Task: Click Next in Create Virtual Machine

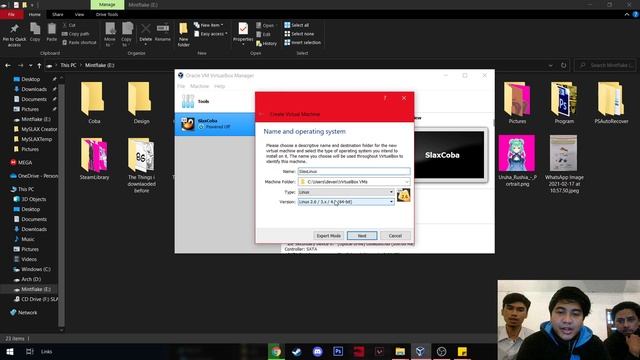Action: tap(362, 236)
